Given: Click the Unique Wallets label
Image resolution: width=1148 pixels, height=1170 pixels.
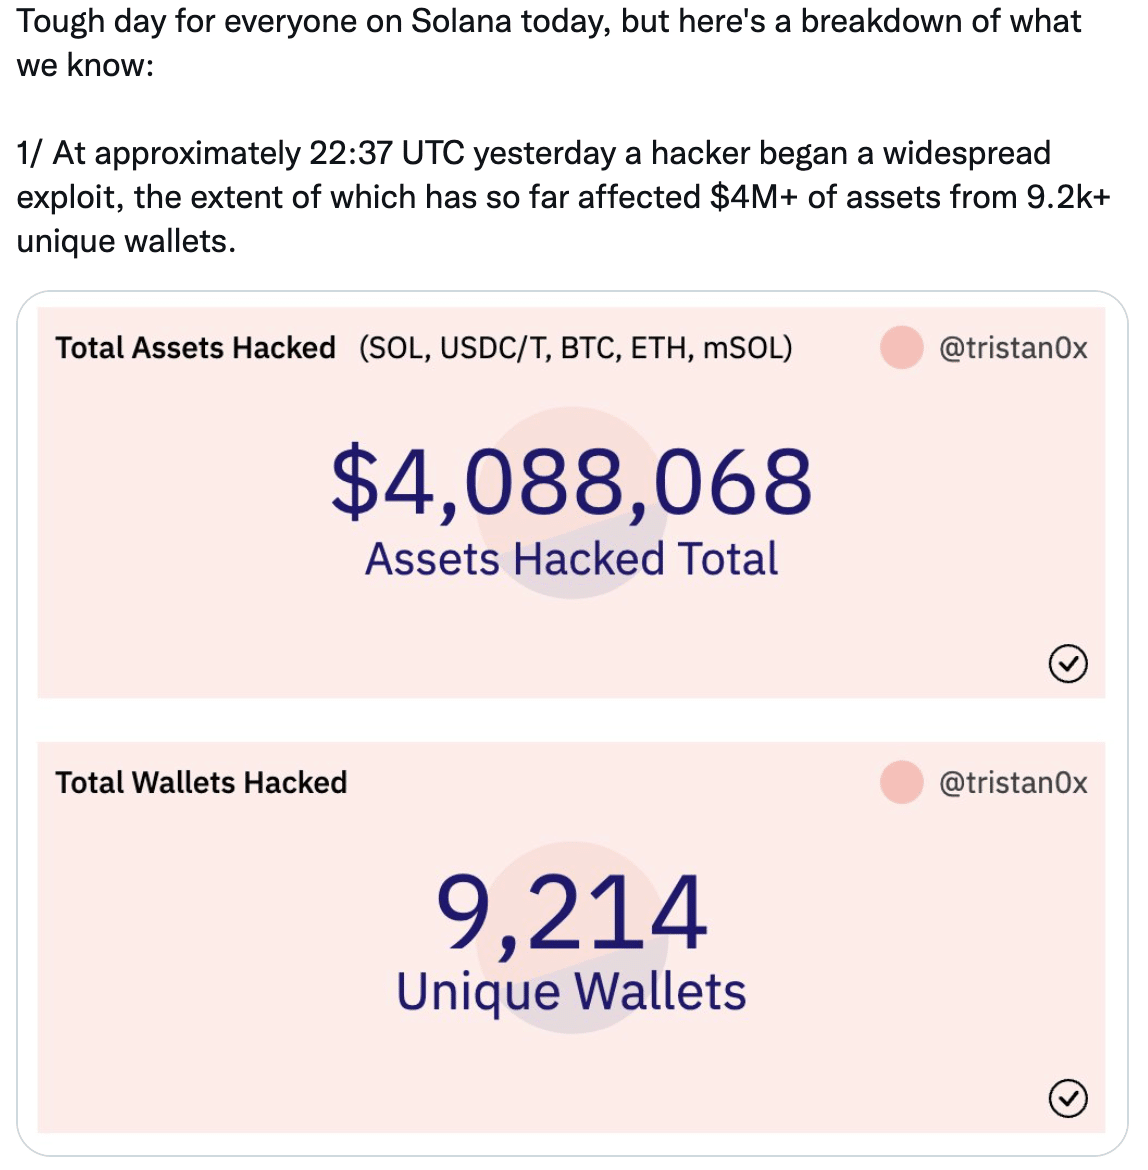Looking at the screenshot, I should tap(571, 993).
